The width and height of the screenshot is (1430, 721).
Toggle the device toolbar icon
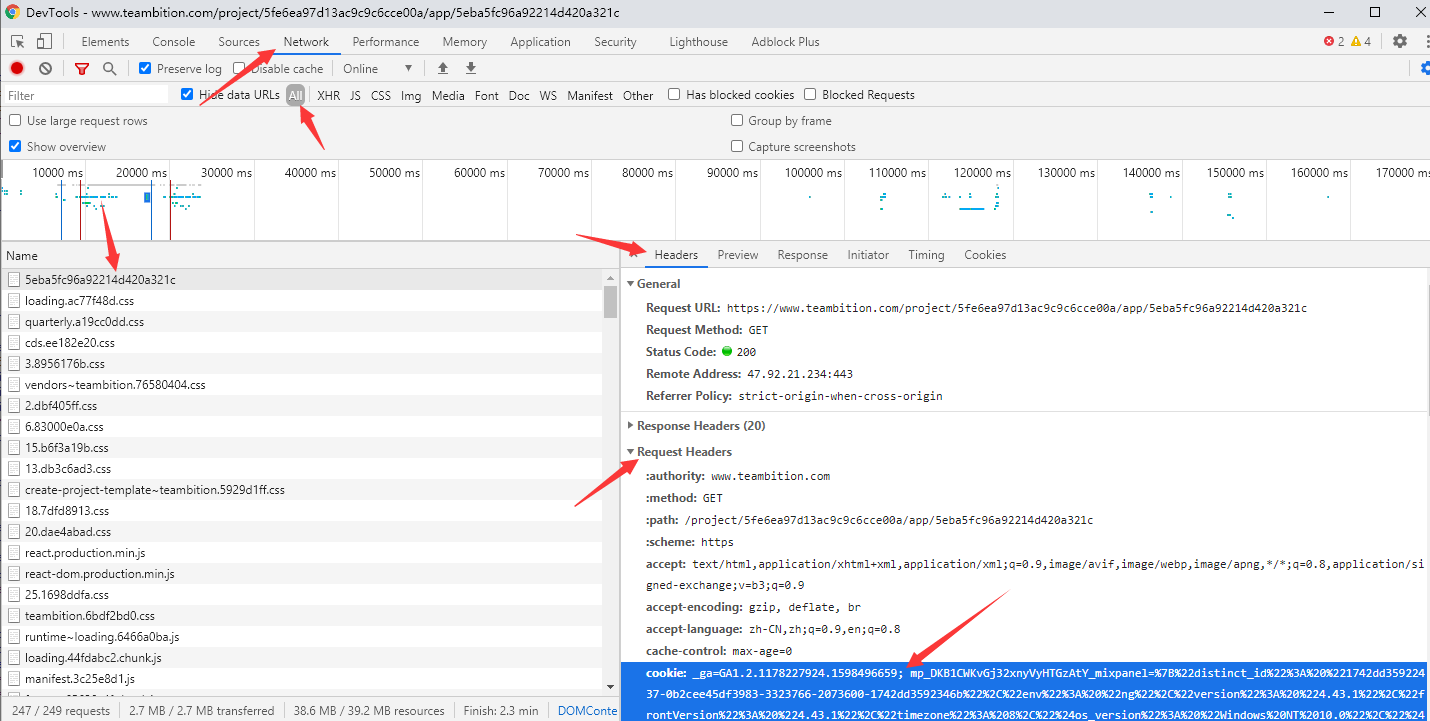[x=44, y=42]
